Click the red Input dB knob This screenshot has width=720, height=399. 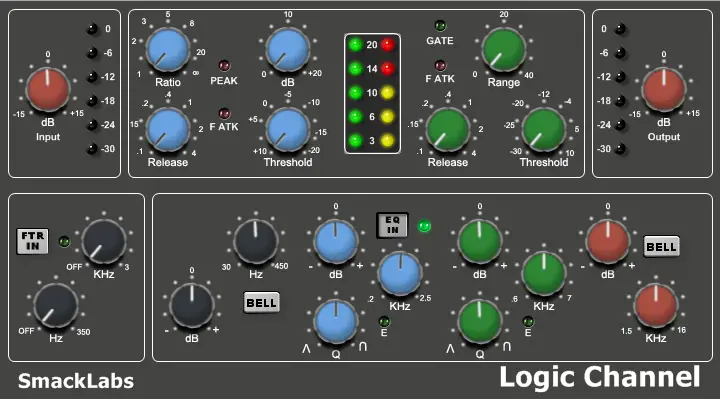(x=48, y=90)
